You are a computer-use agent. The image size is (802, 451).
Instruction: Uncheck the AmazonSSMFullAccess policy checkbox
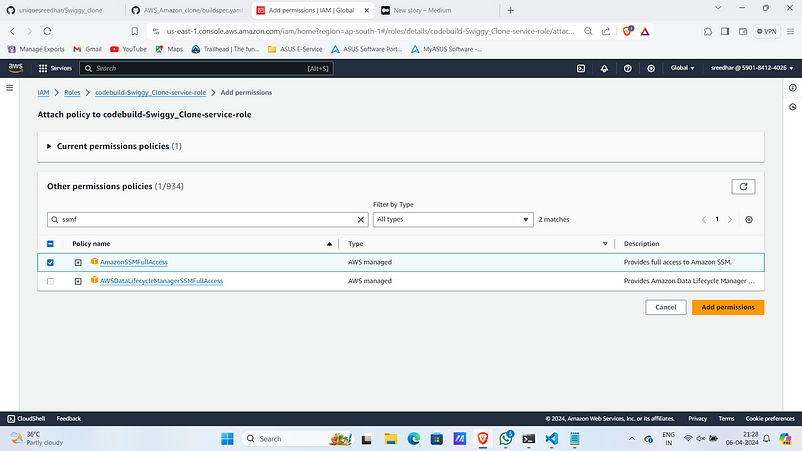(x=50, y=262)
